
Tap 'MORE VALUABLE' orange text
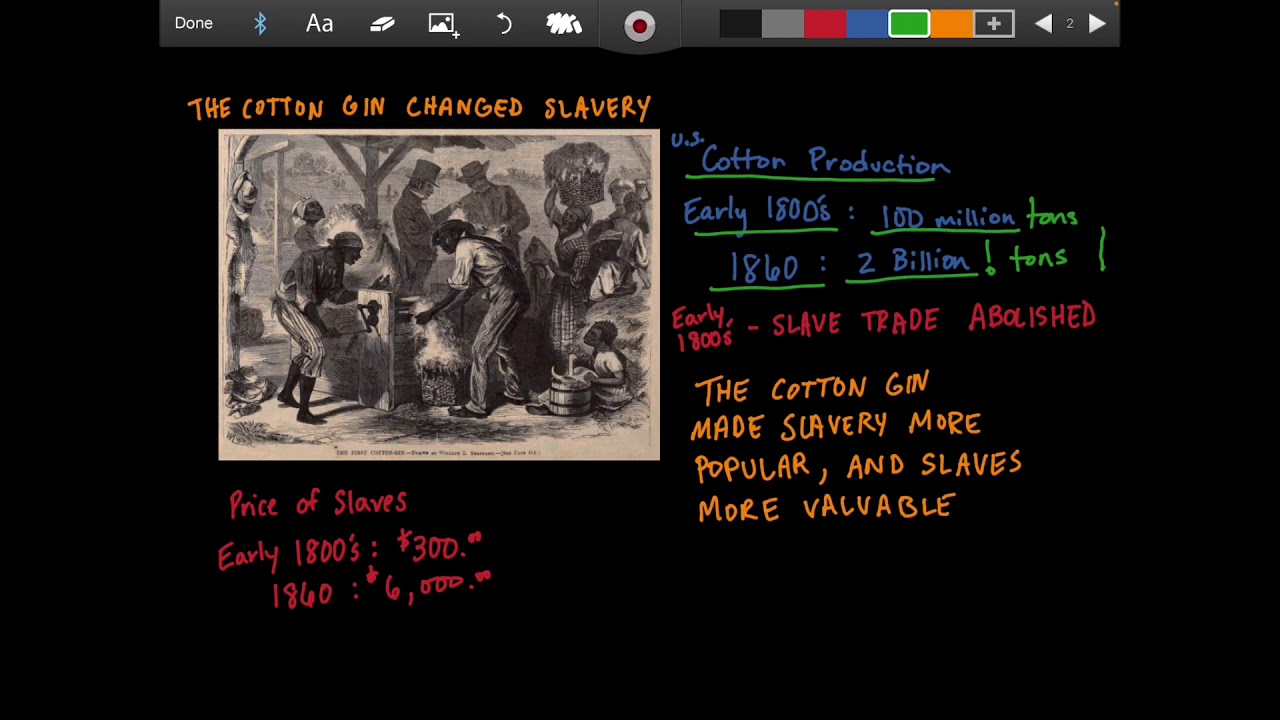(x=826, y=508)
